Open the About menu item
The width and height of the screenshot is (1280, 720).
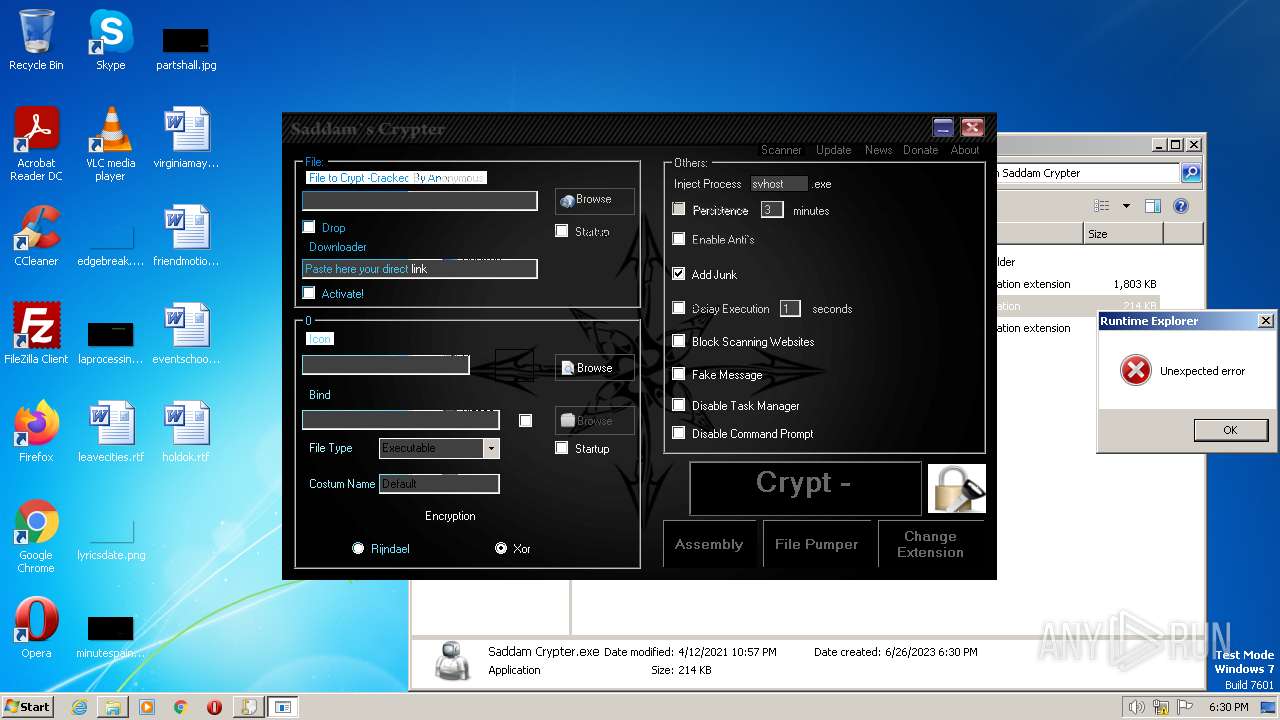click(964, 150)
